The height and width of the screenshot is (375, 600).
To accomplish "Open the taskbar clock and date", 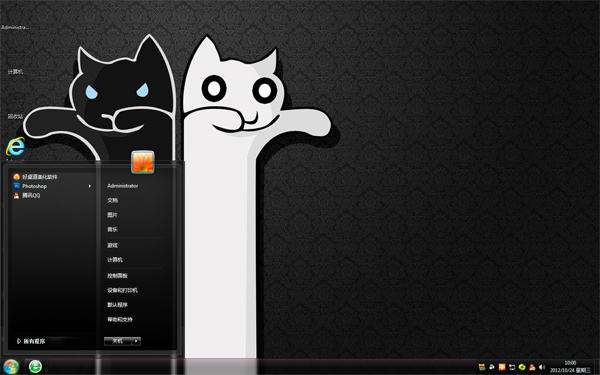I will (571, 367).
